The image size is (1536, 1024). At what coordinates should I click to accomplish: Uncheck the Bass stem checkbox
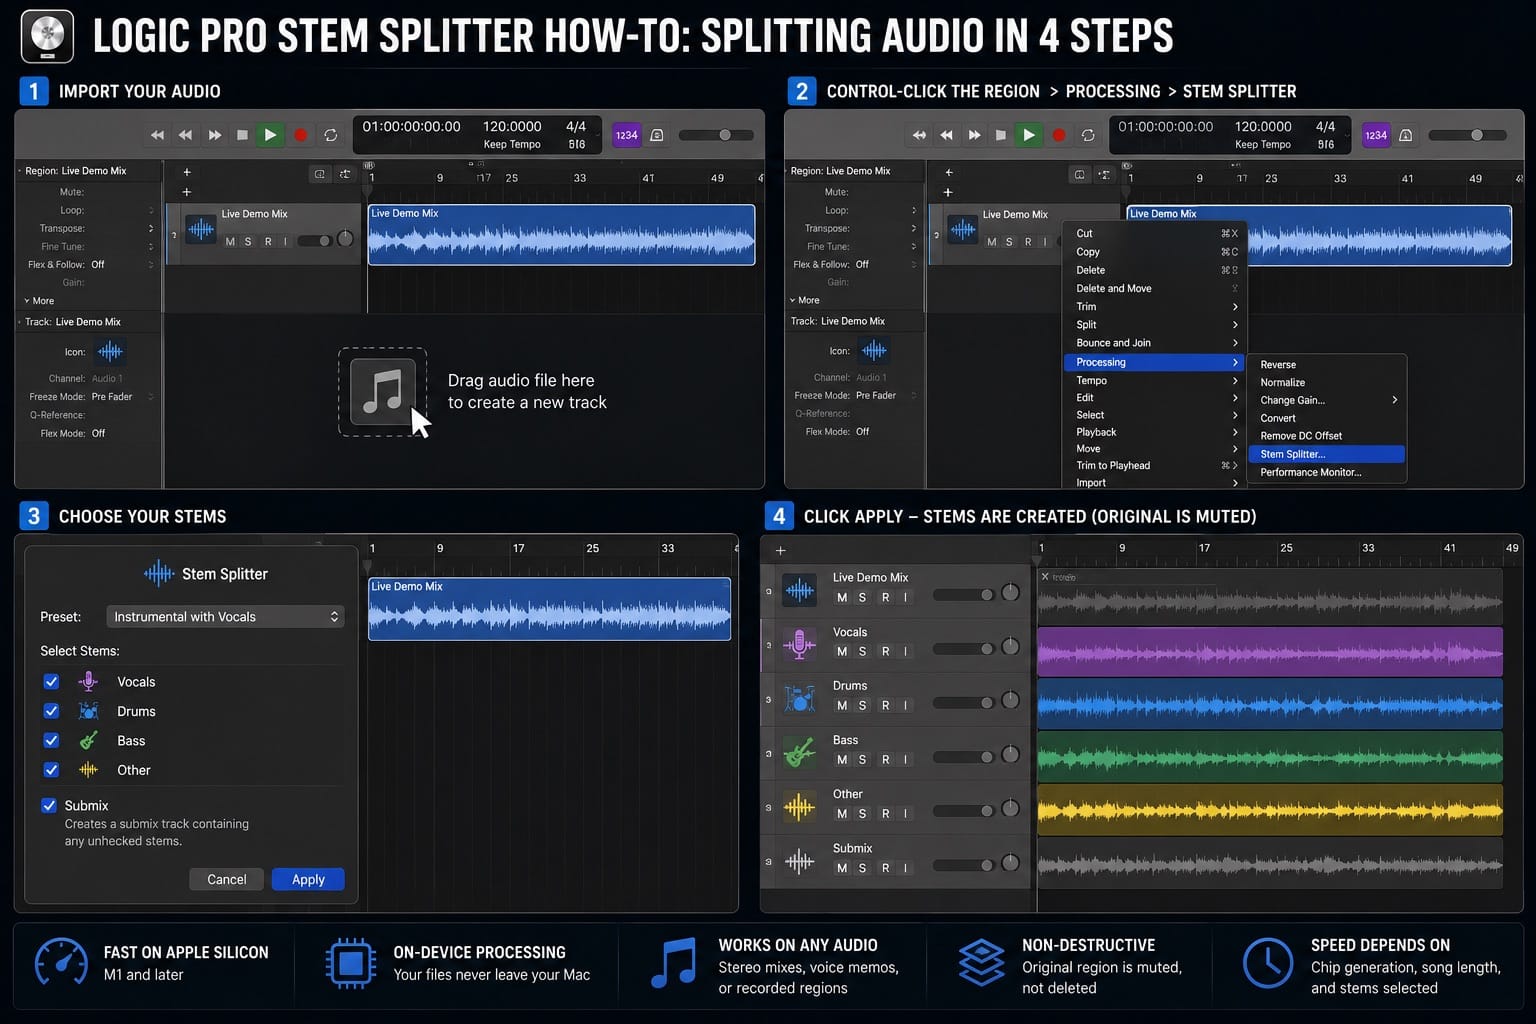51,740
